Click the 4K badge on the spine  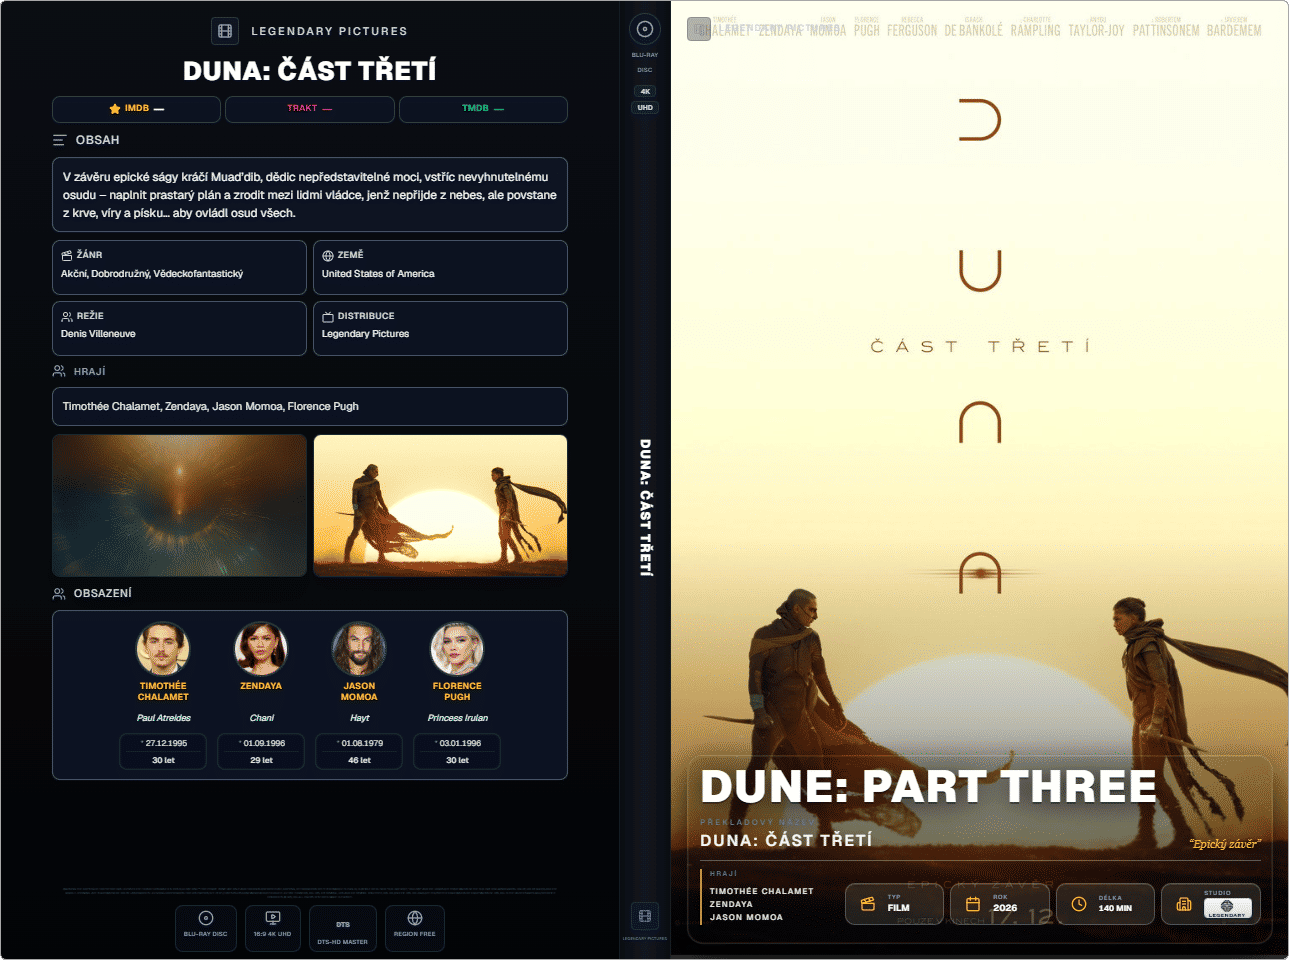[645, 91]
